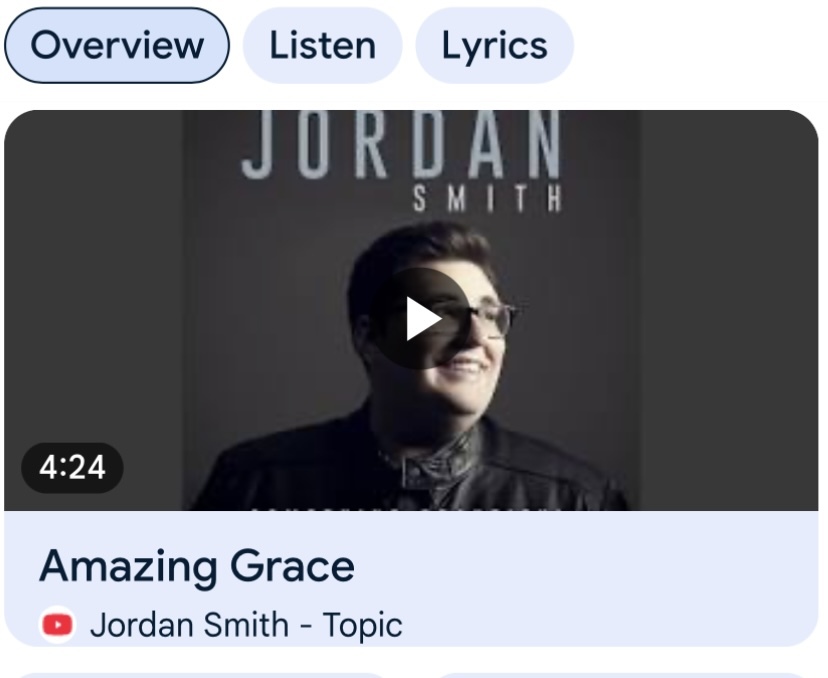Select the 4:24 duration badge
The image size is (828, 678).
72,468
